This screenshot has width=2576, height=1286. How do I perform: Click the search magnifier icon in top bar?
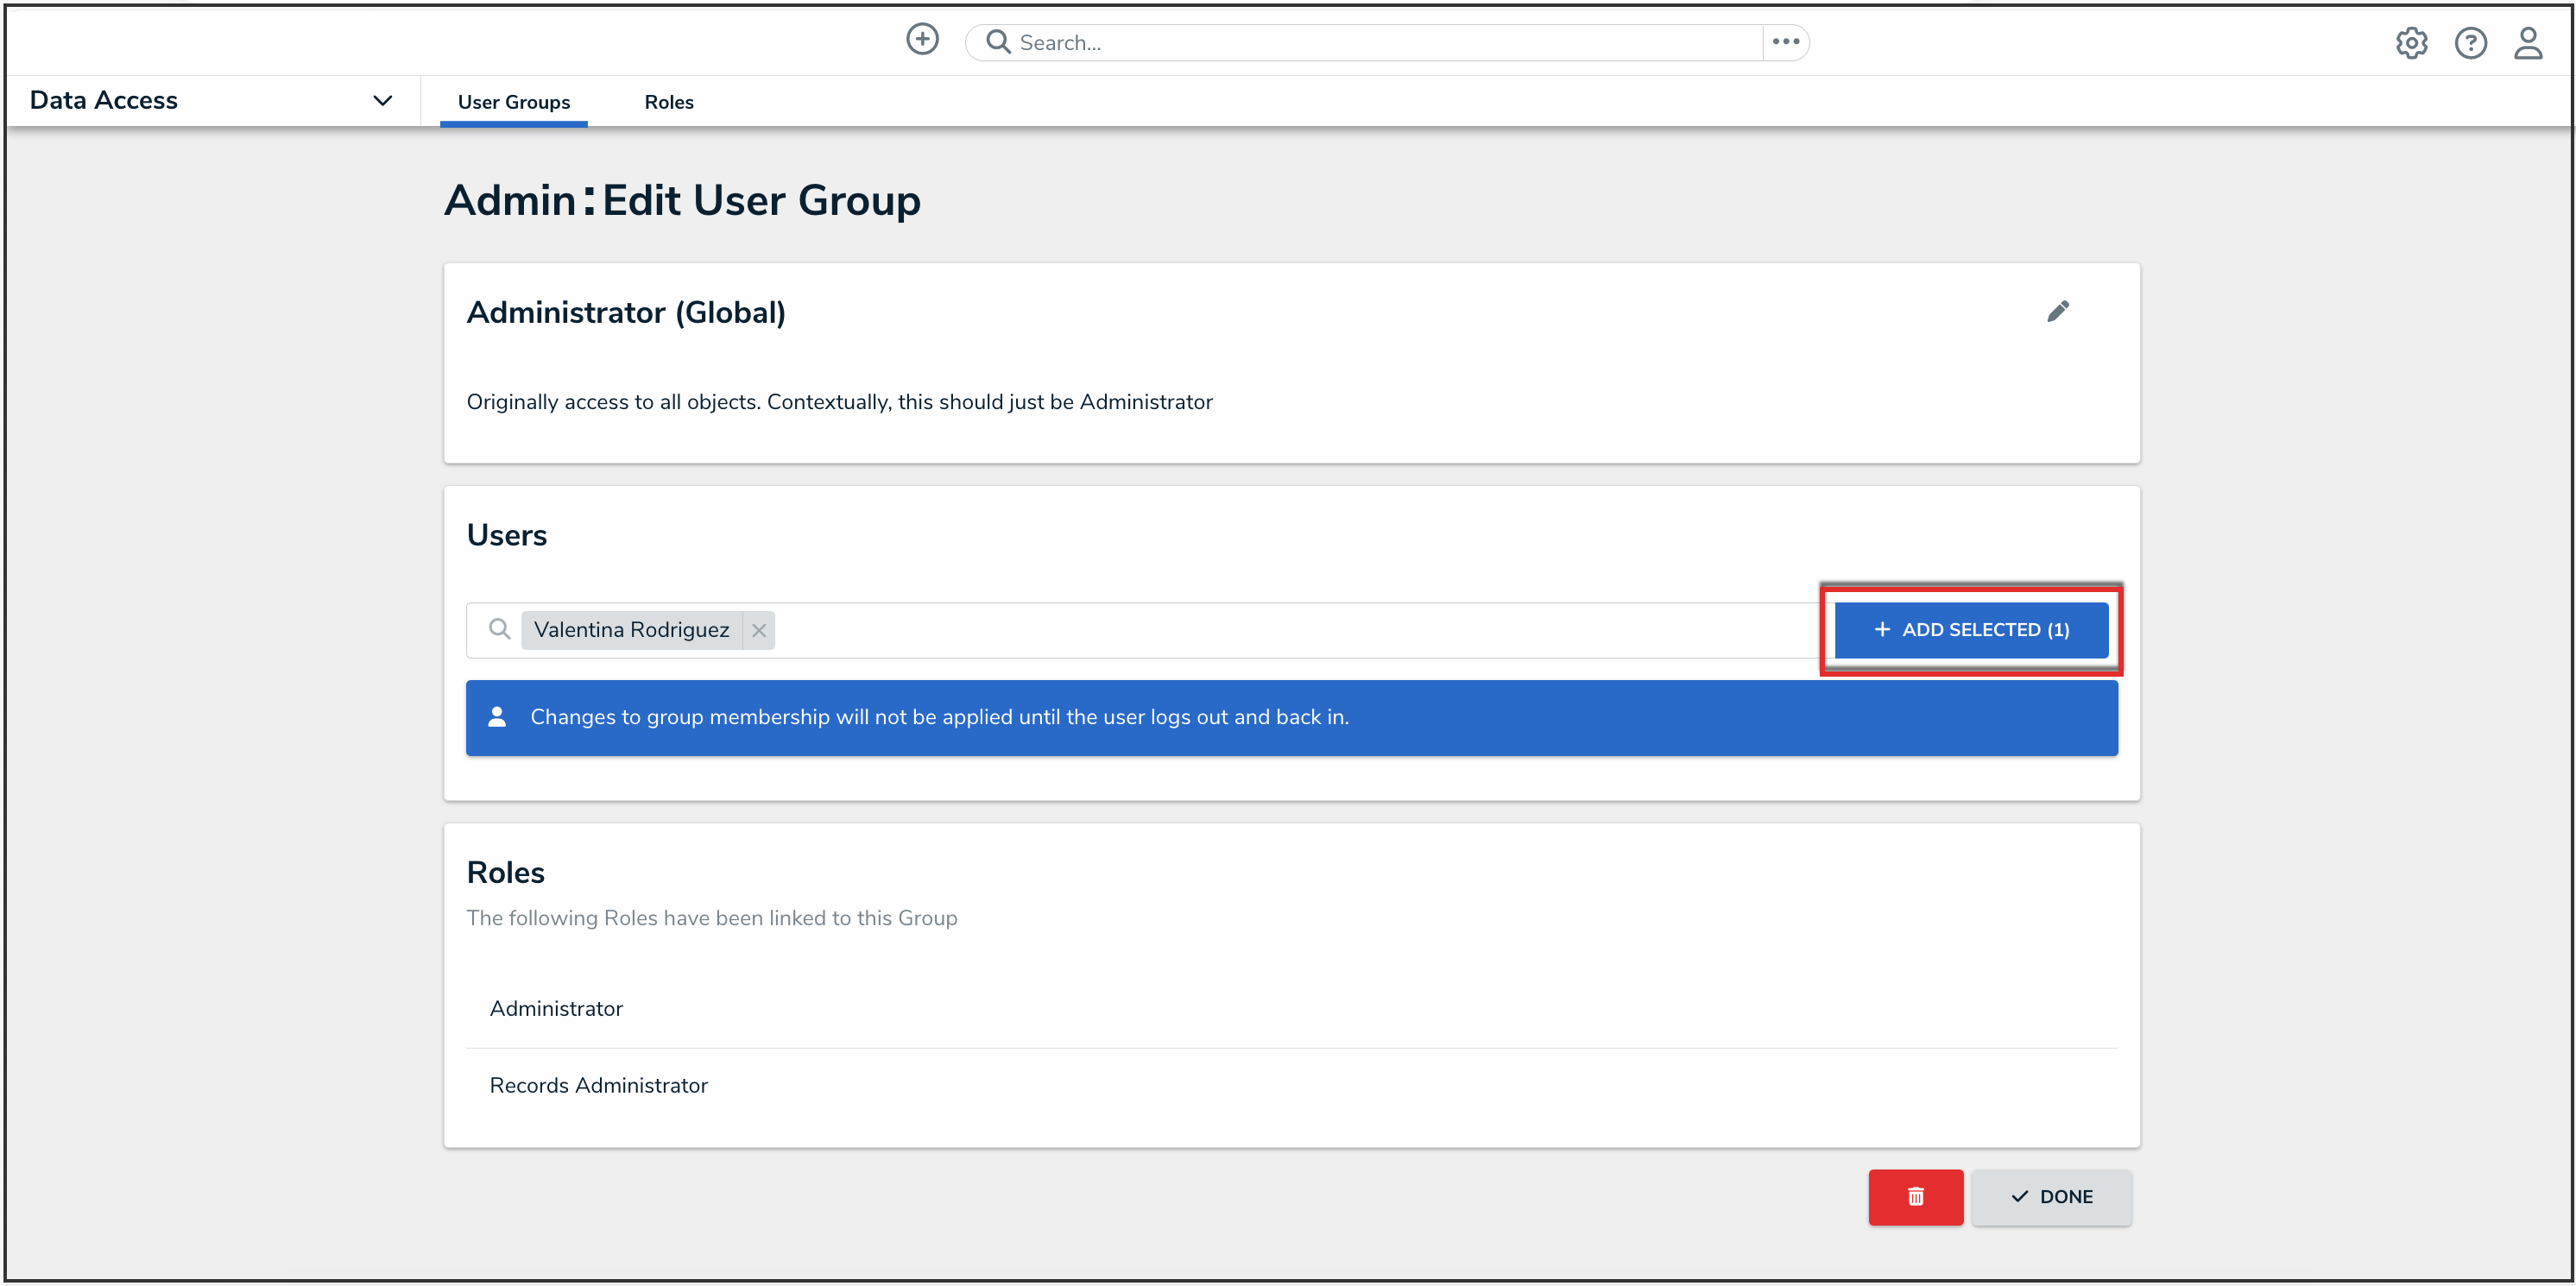pos(997,42)
